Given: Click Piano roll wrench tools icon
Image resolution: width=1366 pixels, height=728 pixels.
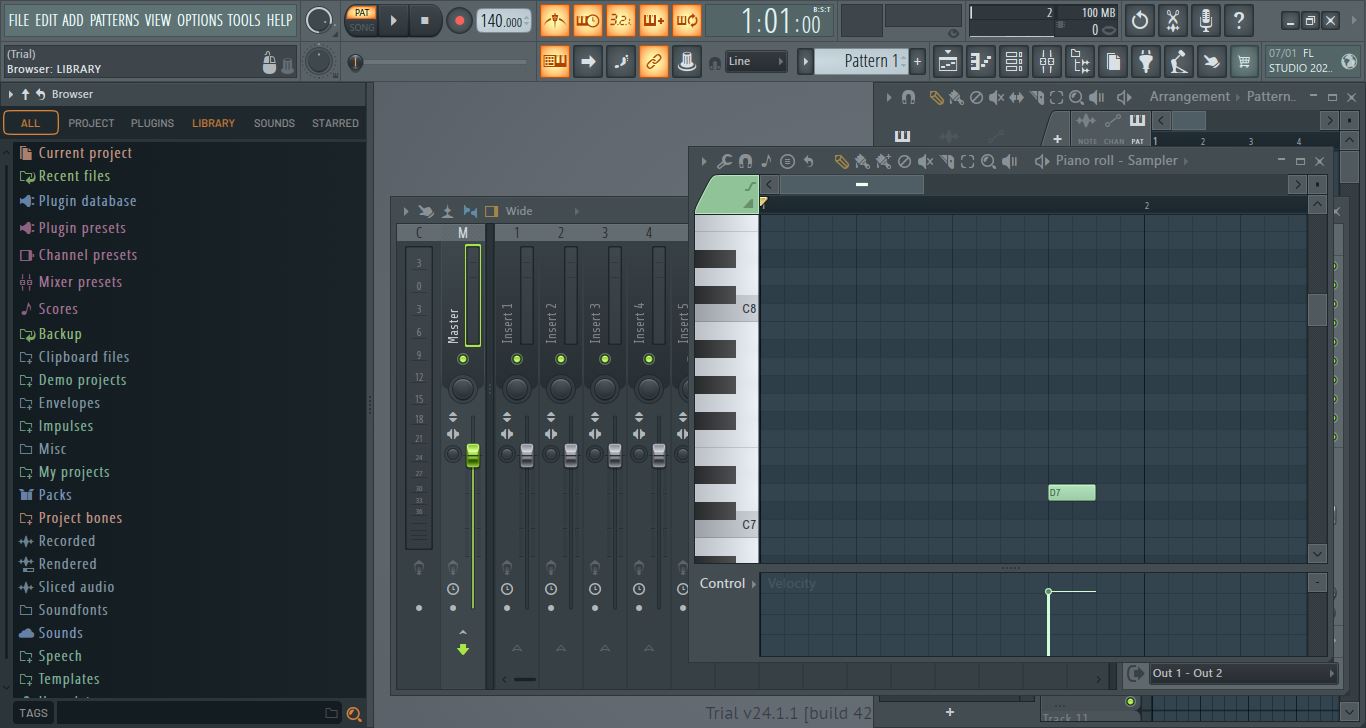Looking at the screenshot, I should pyautogui.click(x=724, y=161).
